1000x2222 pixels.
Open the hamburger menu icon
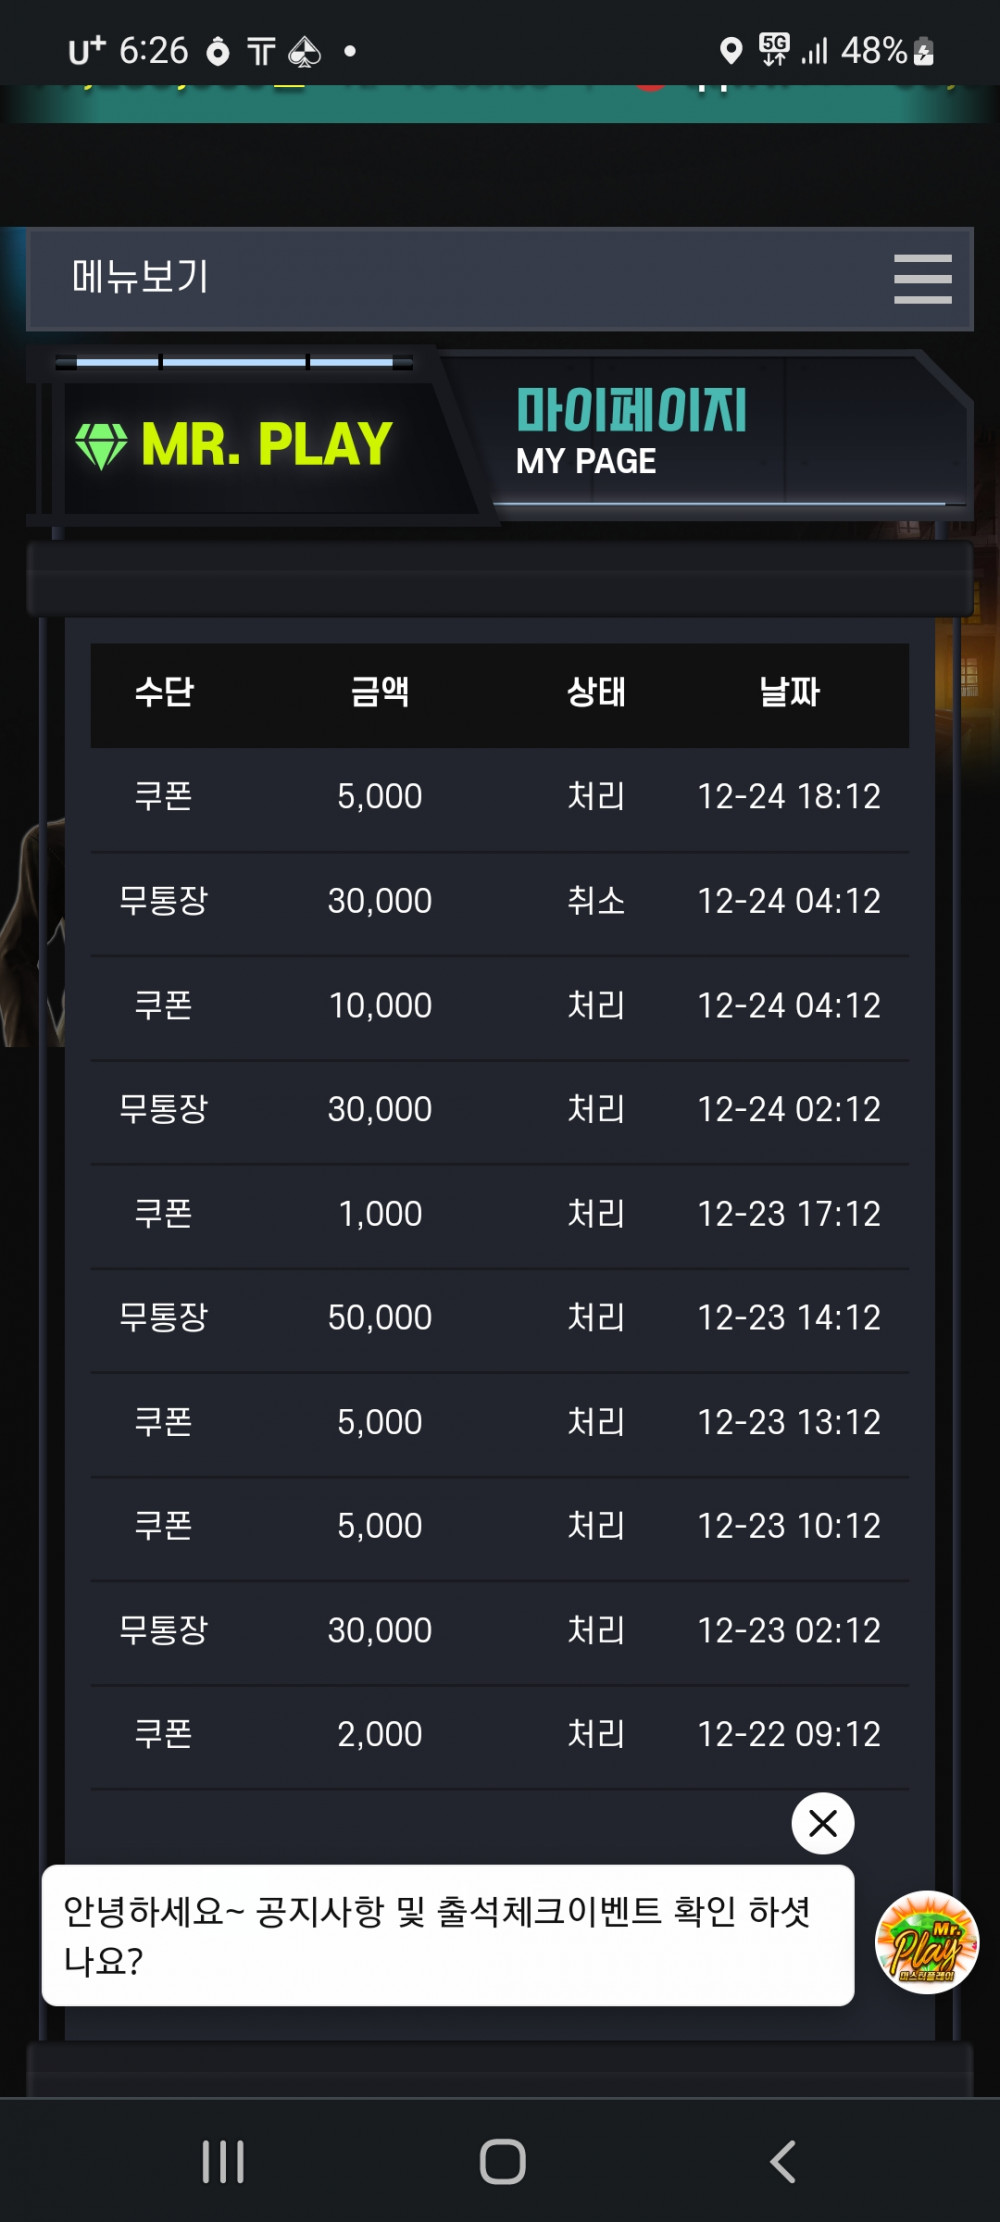[x=922, y=278]
